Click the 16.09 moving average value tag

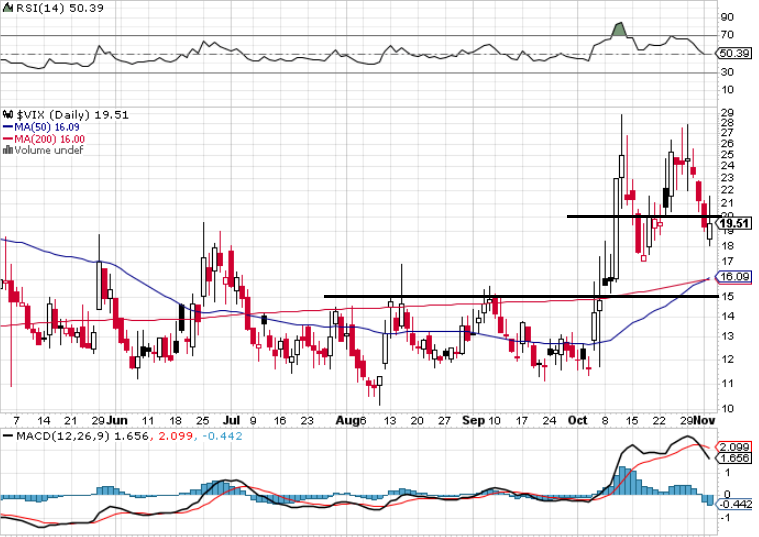735,276
